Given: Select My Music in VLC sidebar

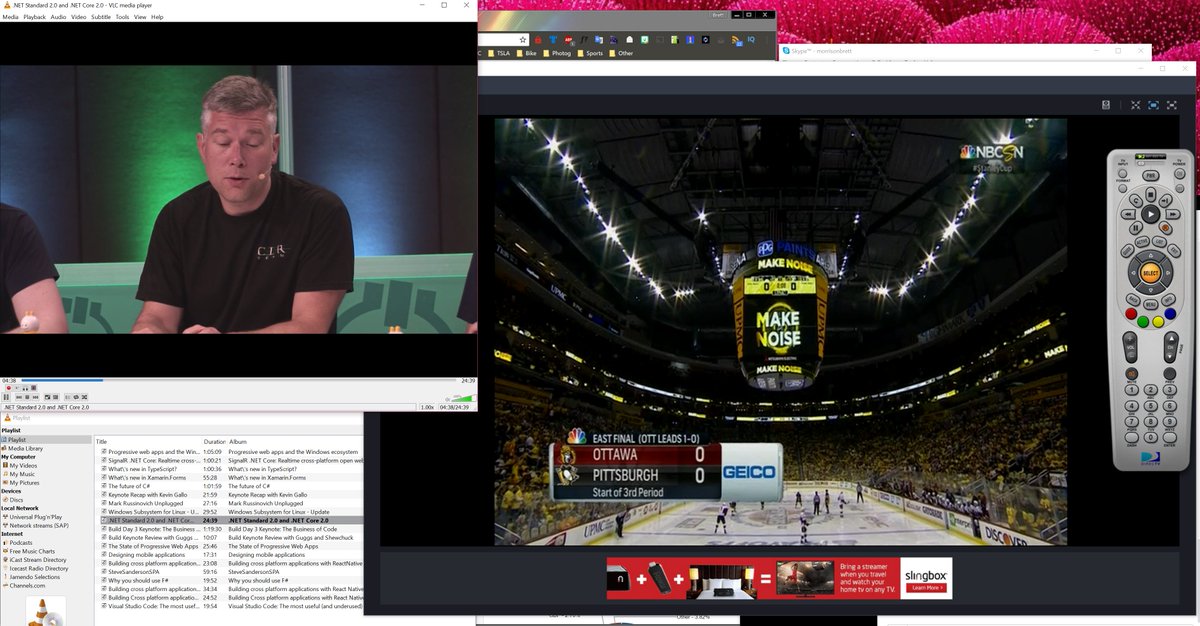Looking at the screenshot, I should coord(21,474).
